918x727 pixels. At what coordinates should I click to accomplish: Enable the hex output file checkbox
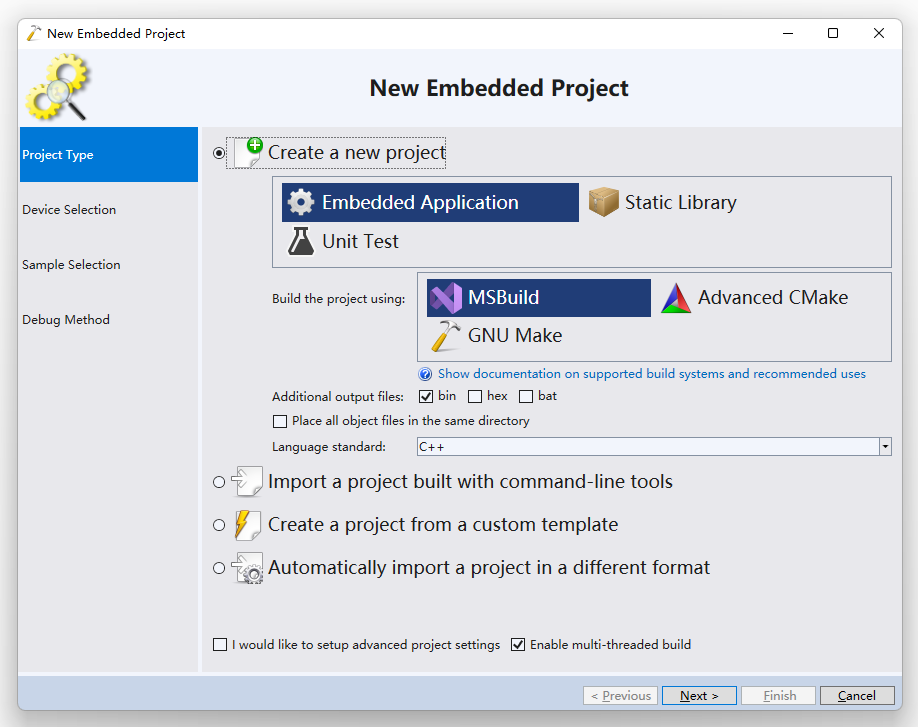tap(475, 397)
